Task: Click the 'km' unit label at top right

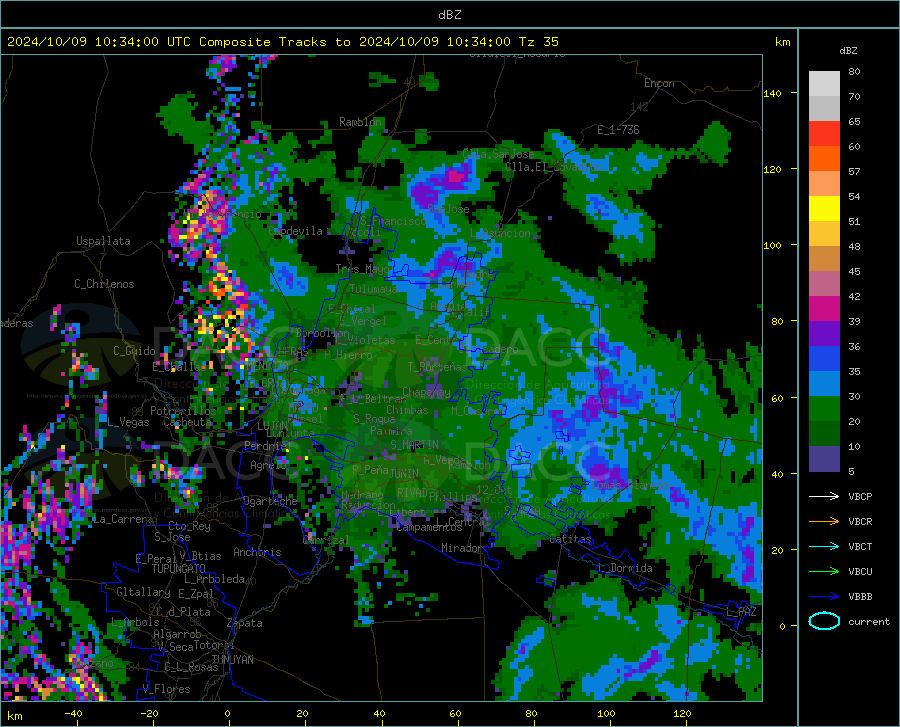Action: click(782, 42)
